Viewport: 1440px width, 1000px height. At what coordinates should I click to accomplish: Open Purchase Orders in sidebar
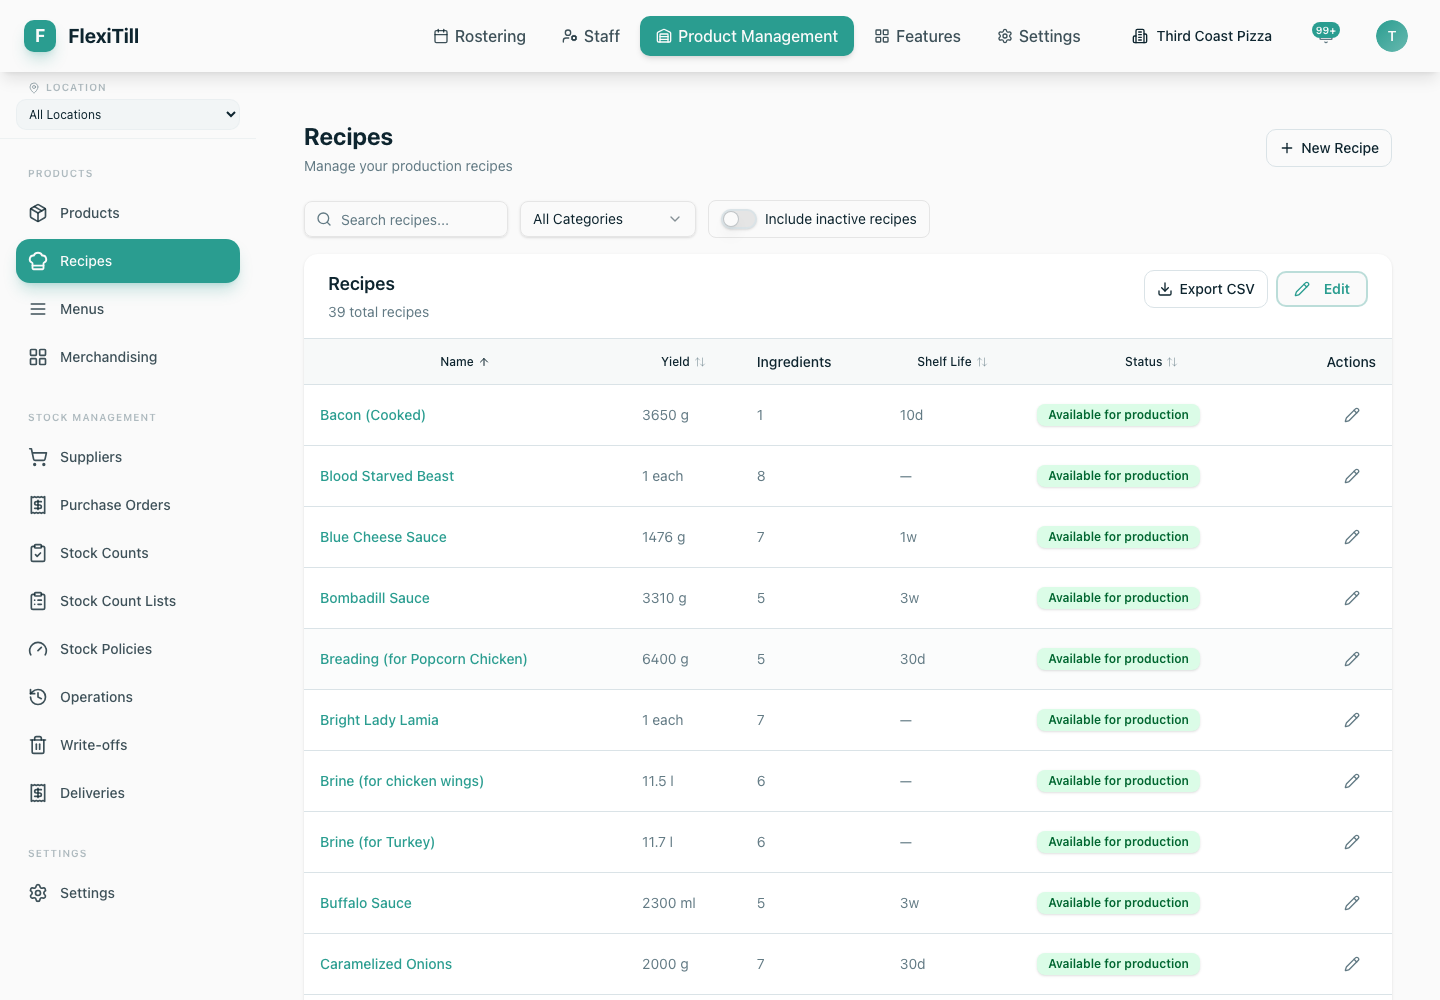pyautogui.click(x=128, y=505)
